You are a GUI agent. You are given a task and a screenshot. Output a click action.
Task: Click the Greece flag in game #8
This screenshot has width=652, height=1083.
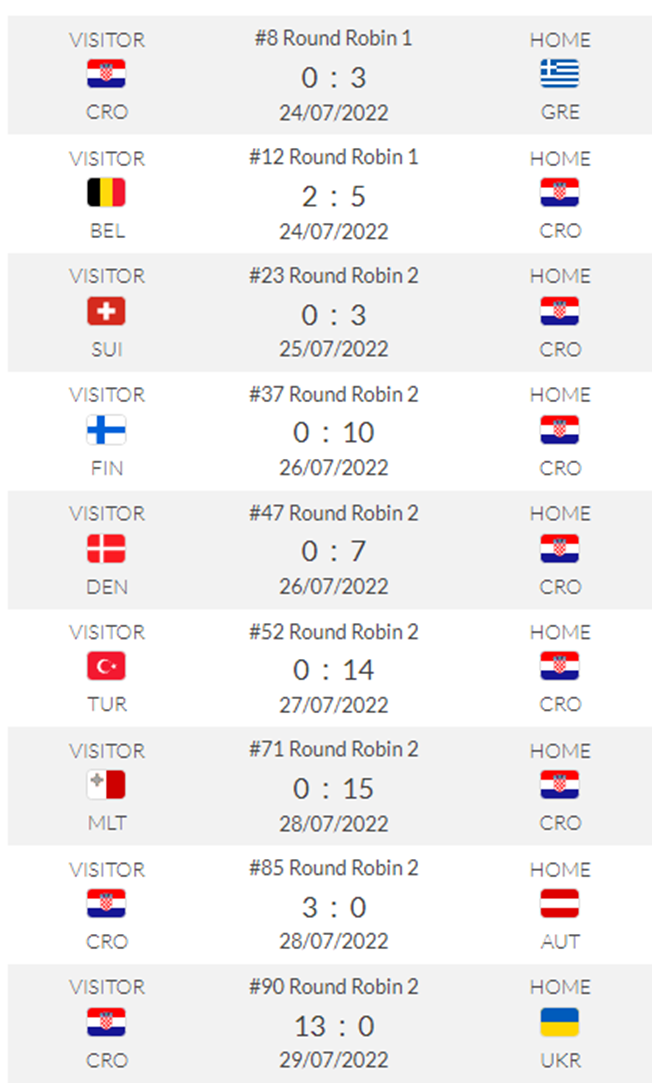pyautogui.click(x=559, y=74)
